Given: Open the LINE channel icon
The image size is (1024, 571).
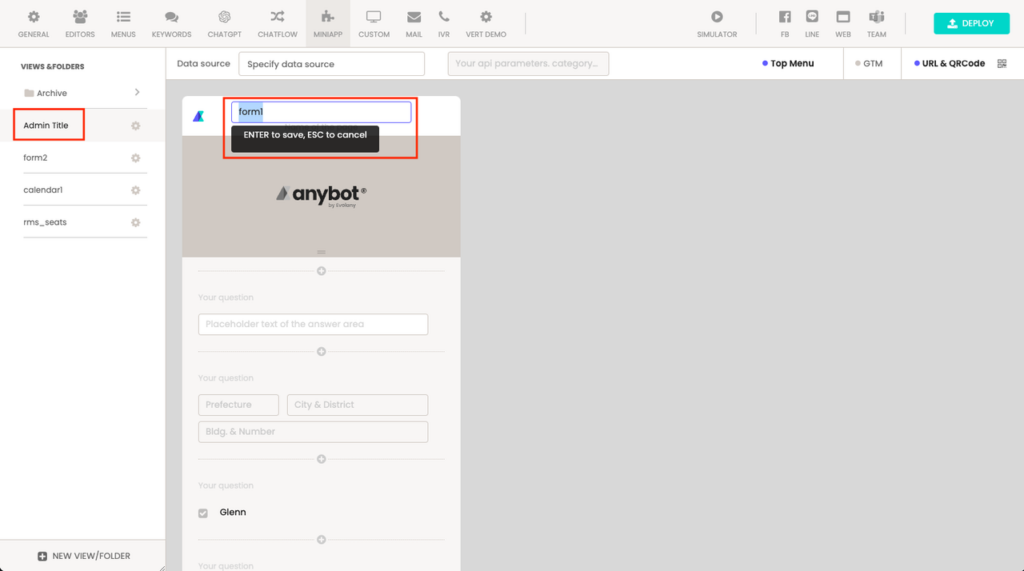Looking at the screenshot, I should point(812,17).
